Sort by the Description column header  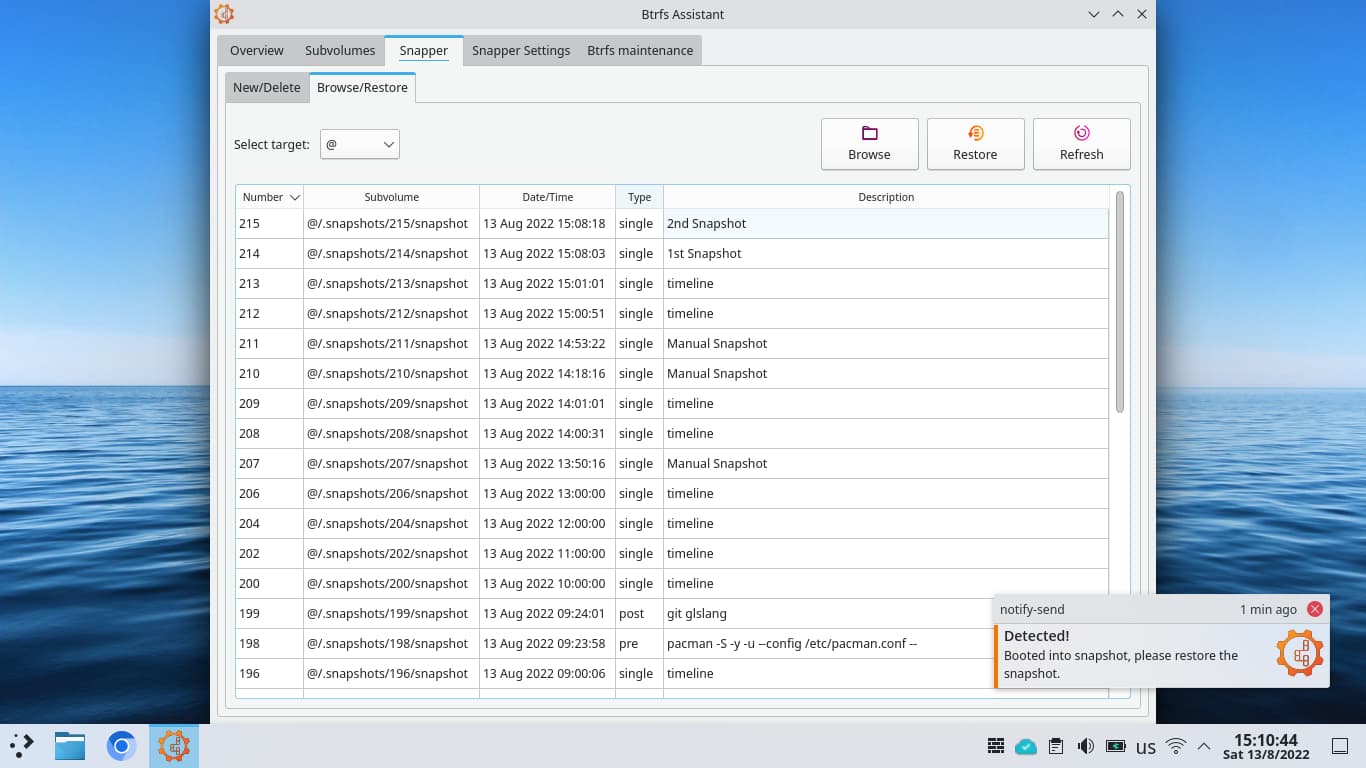[x=886, y=197]
